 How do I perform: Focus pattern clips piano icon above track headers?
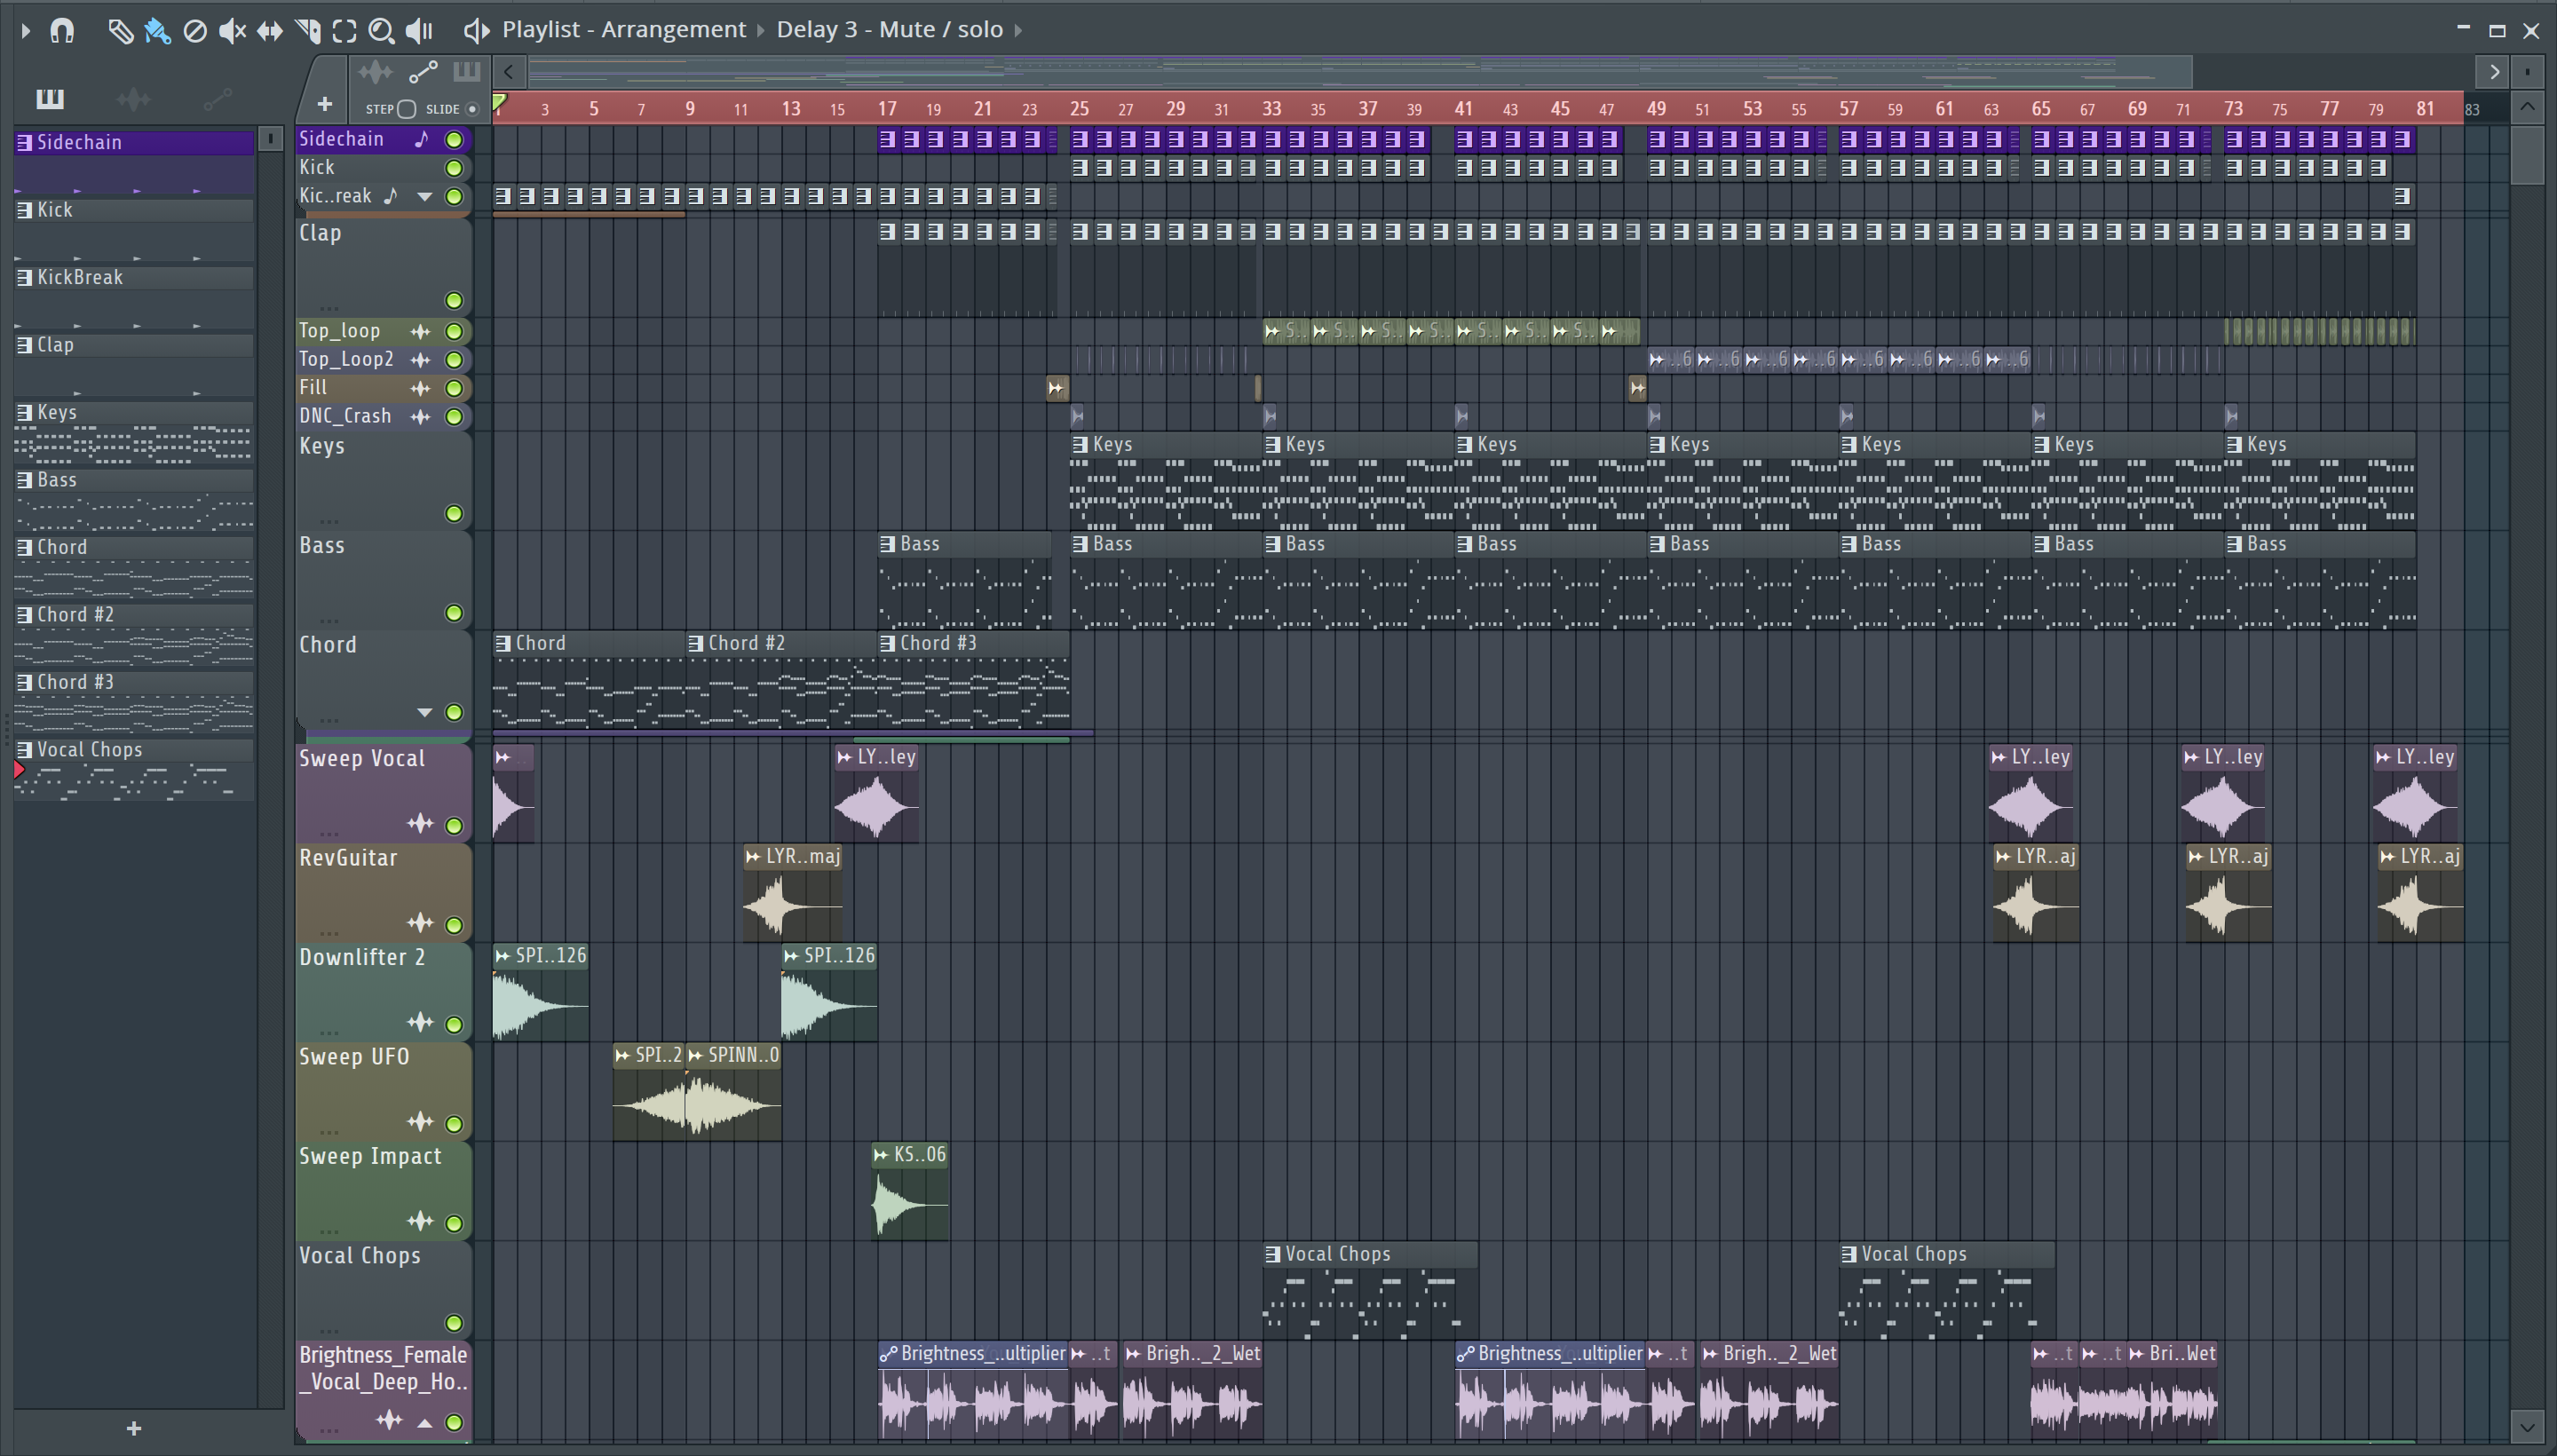coord(466,72)
